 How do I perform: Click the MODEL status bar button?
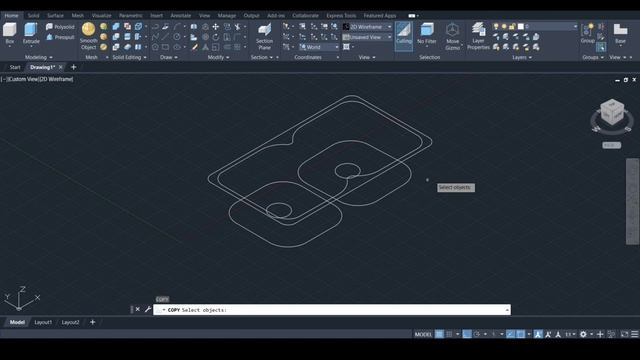pos(423,334)
